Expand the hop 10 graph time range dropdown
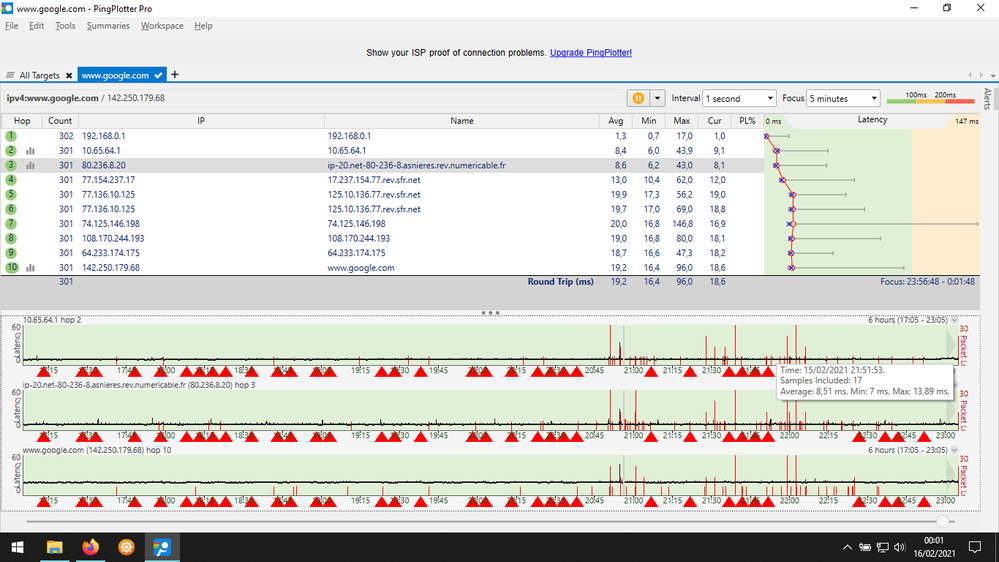 (x=954, y=450)
